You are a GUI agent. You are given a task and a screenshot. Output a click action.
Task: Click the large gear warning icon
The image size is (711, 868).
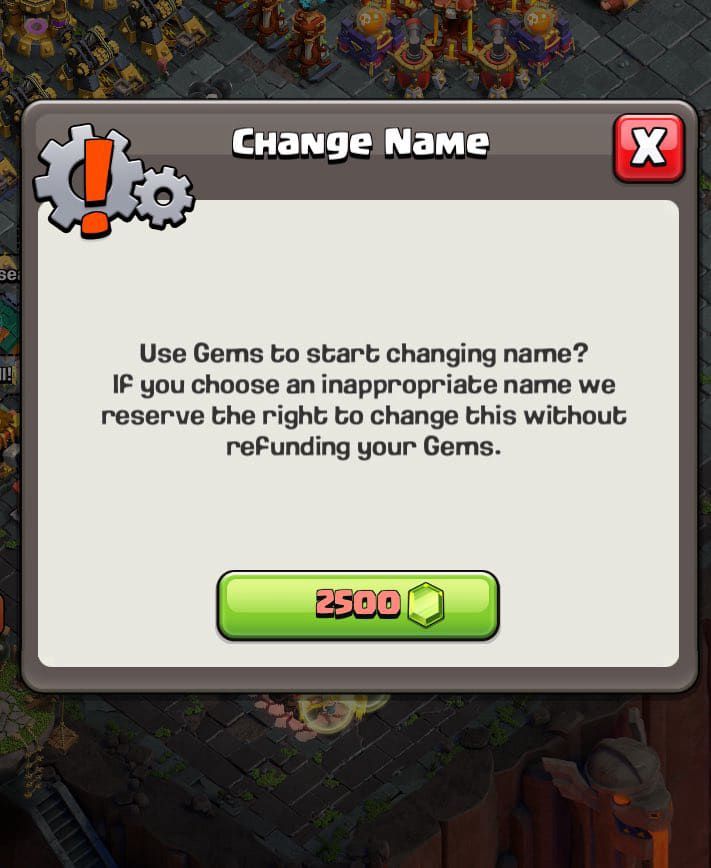tap(89, 180)
